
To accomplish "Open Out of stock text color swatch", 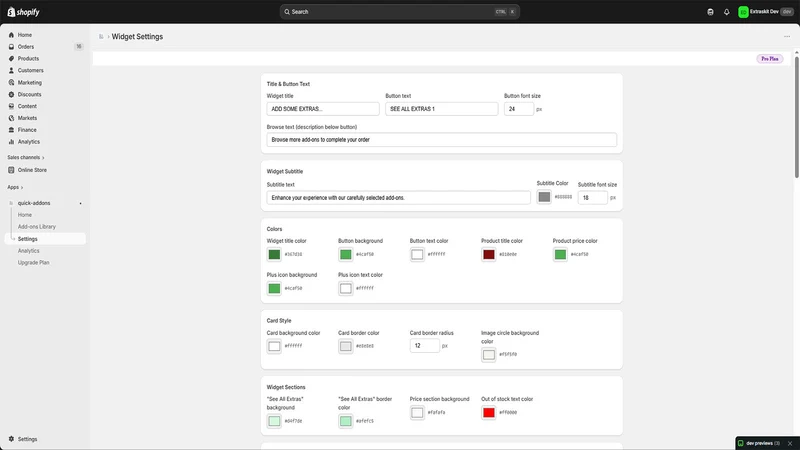I will tap(488, 412).
